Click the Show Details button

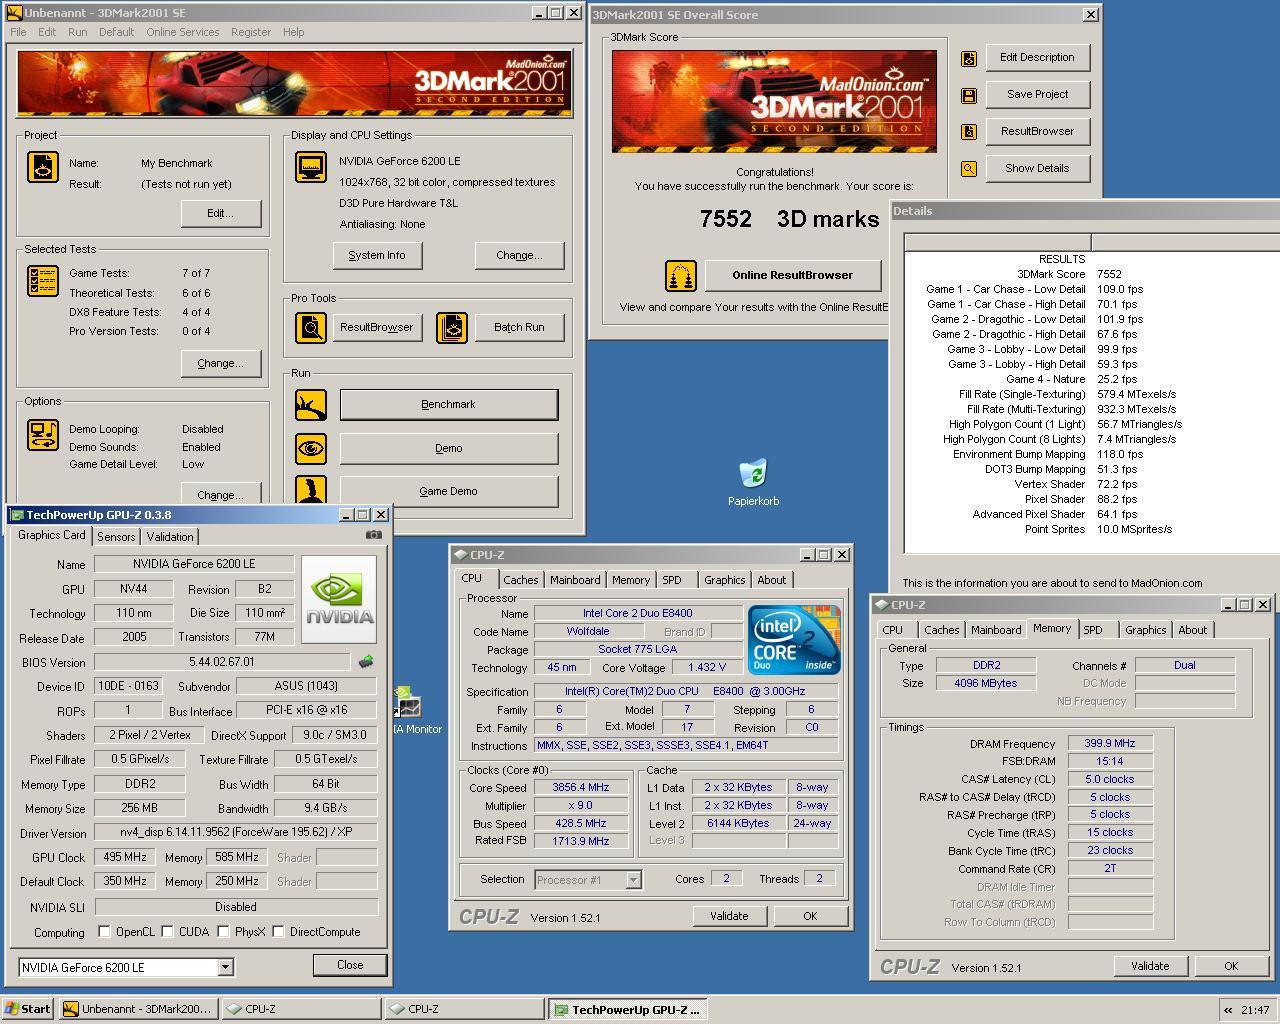pyautogui.click(x=1037, y=169)
